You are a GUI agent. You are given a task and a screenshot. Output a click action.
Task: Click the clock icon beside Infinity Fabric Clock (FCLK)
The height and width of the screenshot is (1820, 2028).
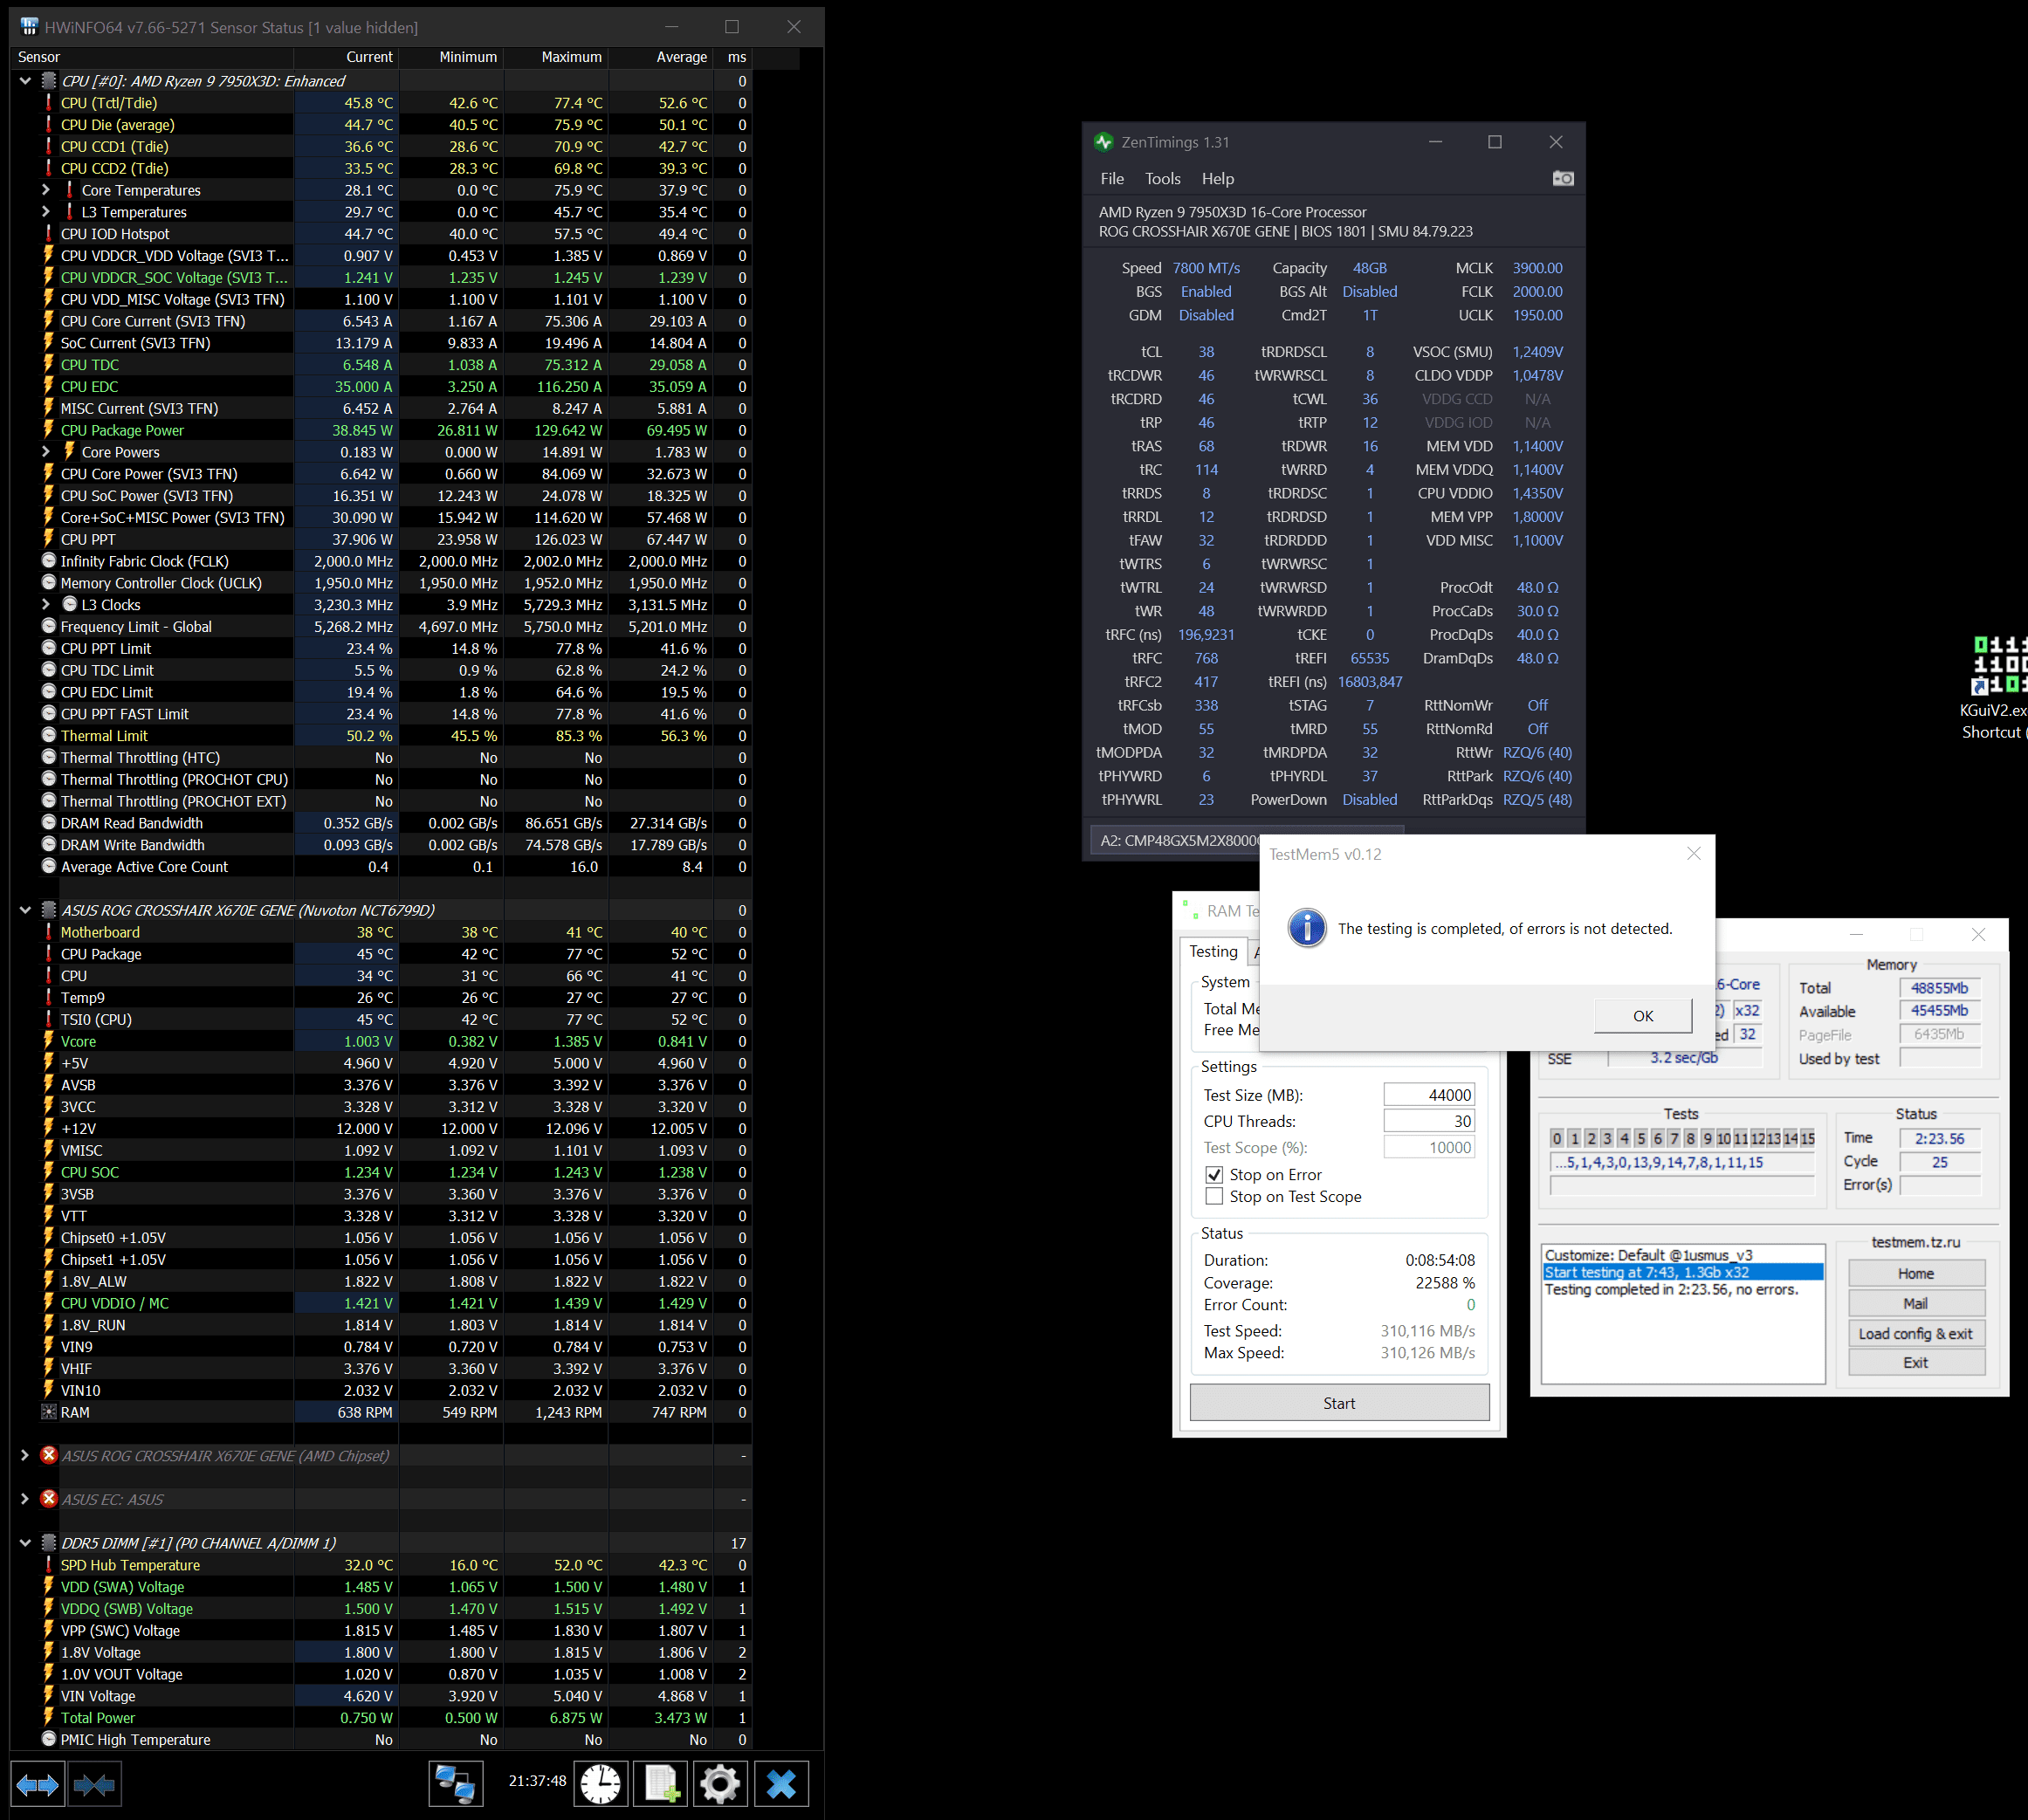point(48,560)
